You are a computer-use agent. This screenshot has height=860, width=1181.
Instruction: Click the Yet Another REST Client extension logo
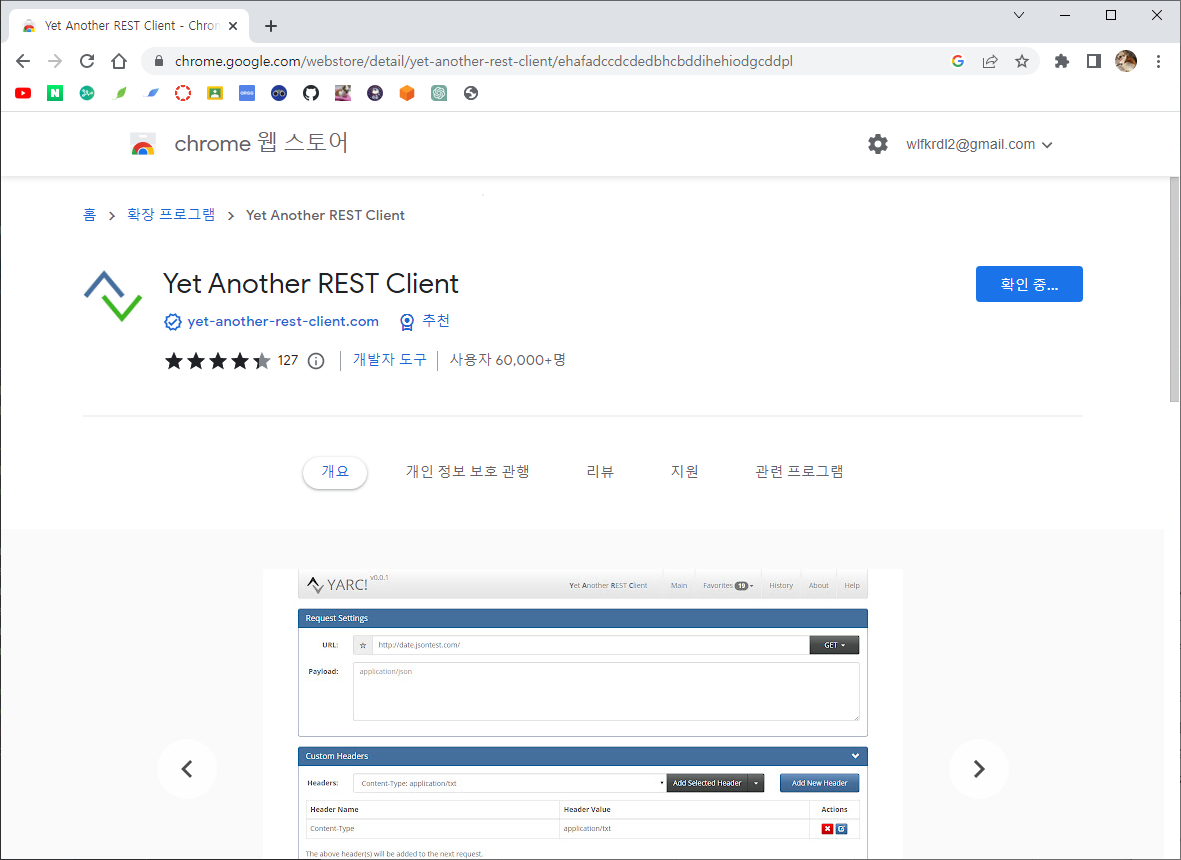(x=113, y=296)
